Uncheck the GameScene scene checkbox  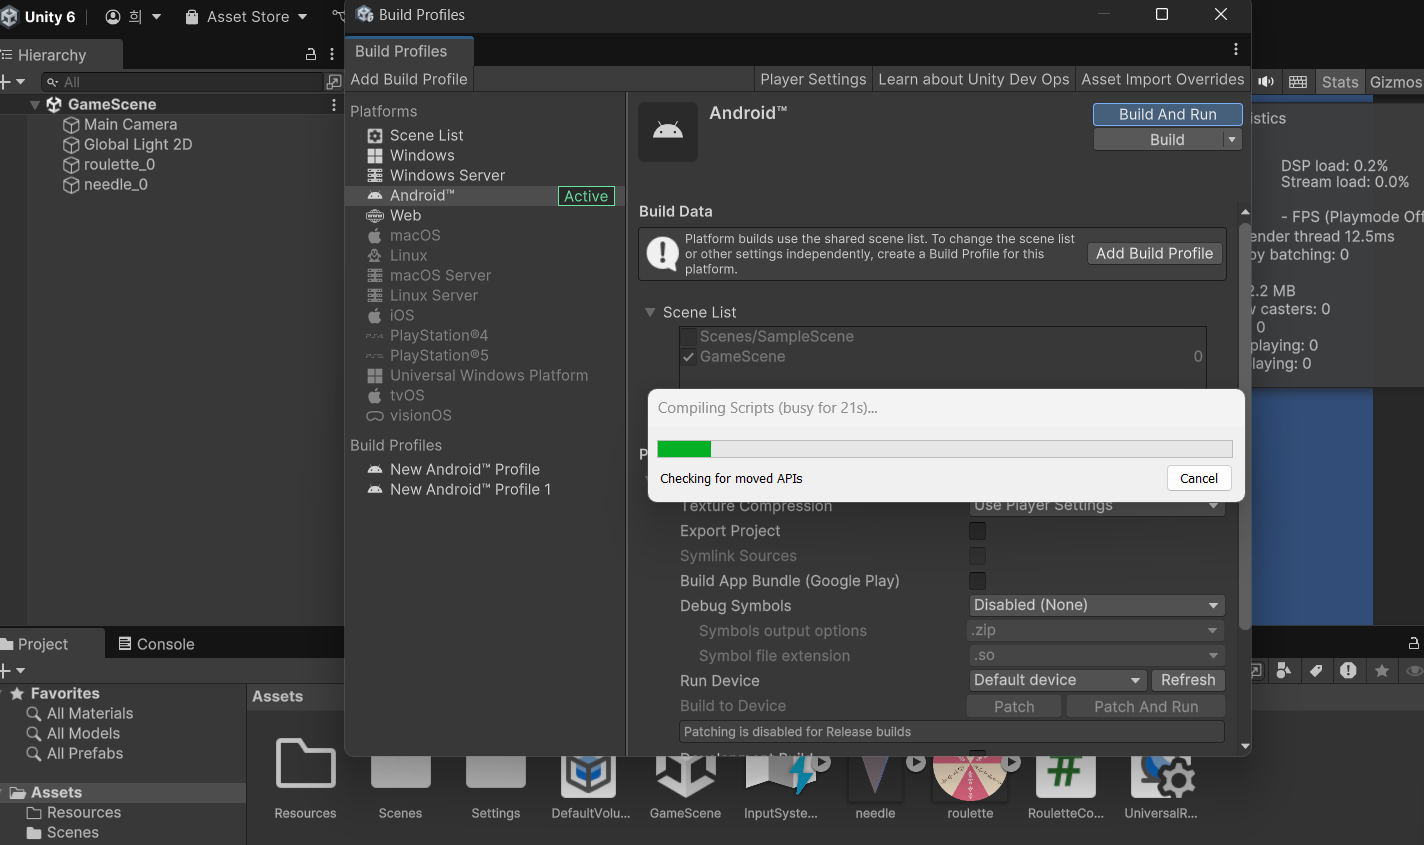(x=688, y=357)
